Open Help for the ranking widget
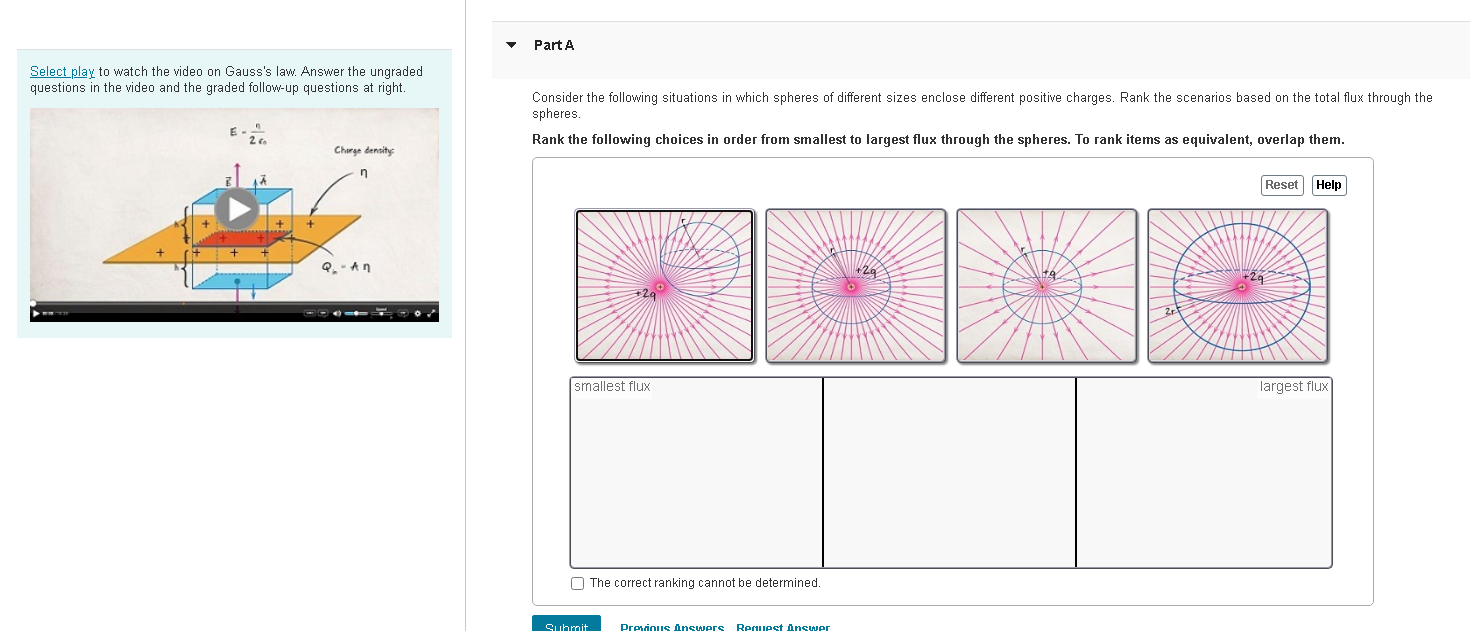 [x=1329, y=185]
